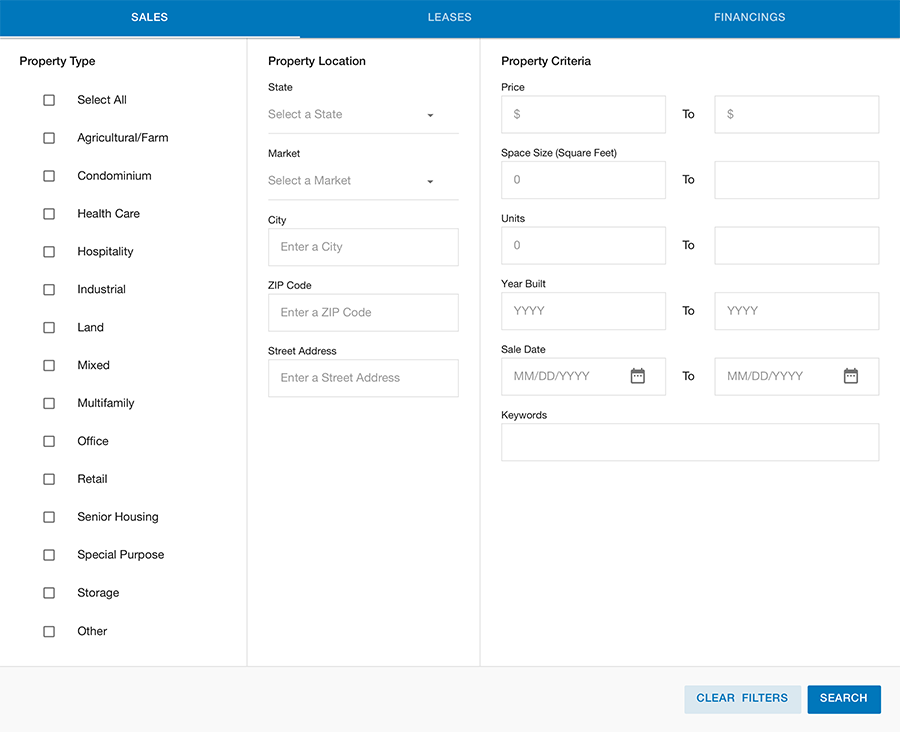The width and height of the screenshot is (900, 732).
Task: Open the Sale Date end calendar picker
Action: point(851,376)
